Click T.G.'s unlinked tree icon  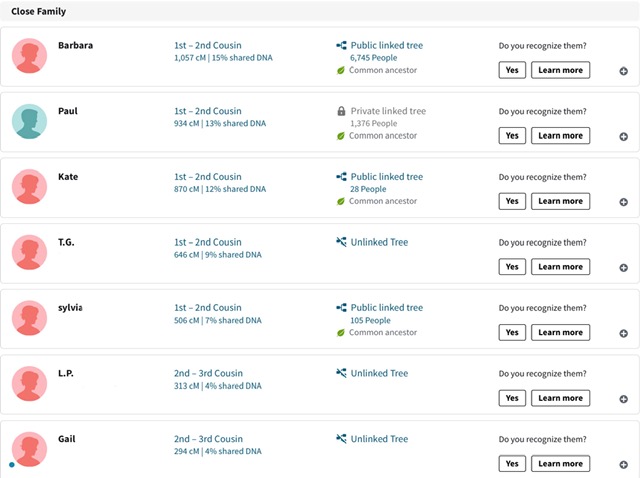point(341,242)
